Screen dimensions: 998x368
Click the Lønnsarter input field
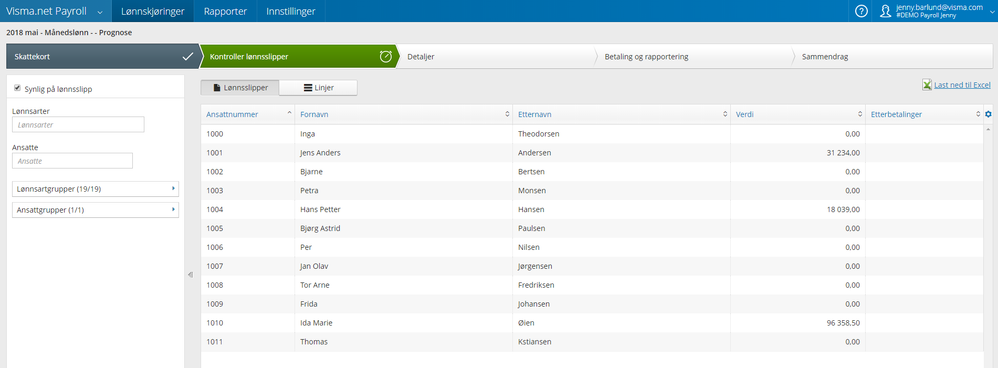(x=78, y=125)
